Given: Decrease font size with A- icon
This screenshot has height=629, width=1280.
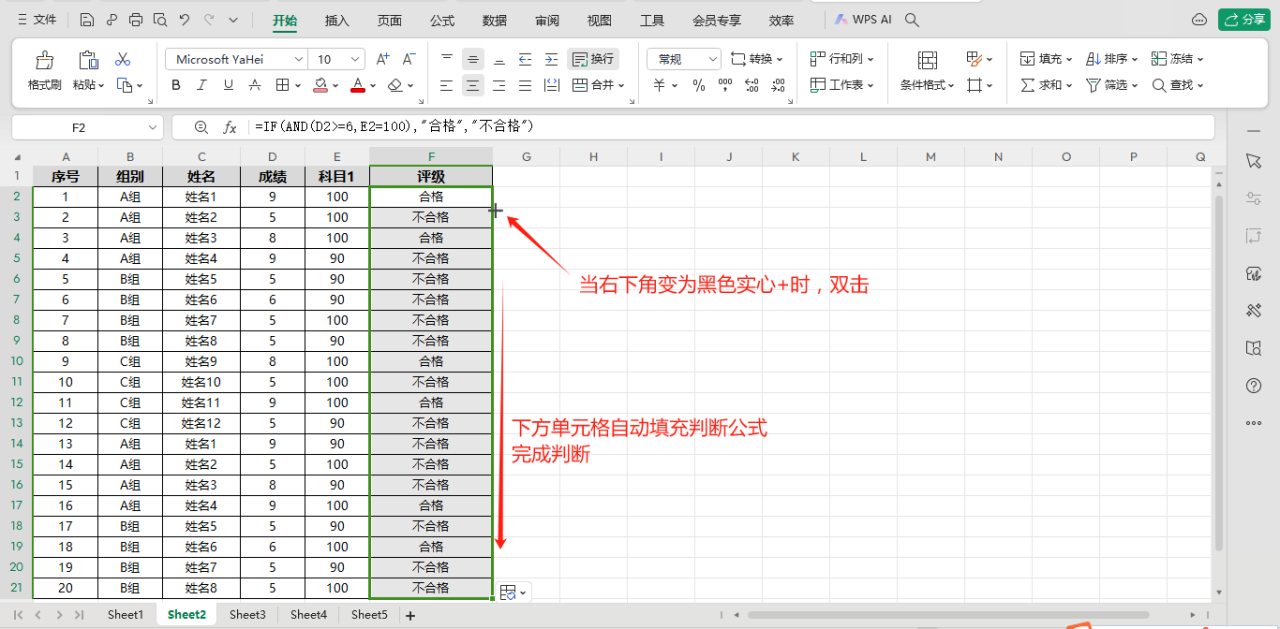Looking at the screenshot, I should [409, 59].
